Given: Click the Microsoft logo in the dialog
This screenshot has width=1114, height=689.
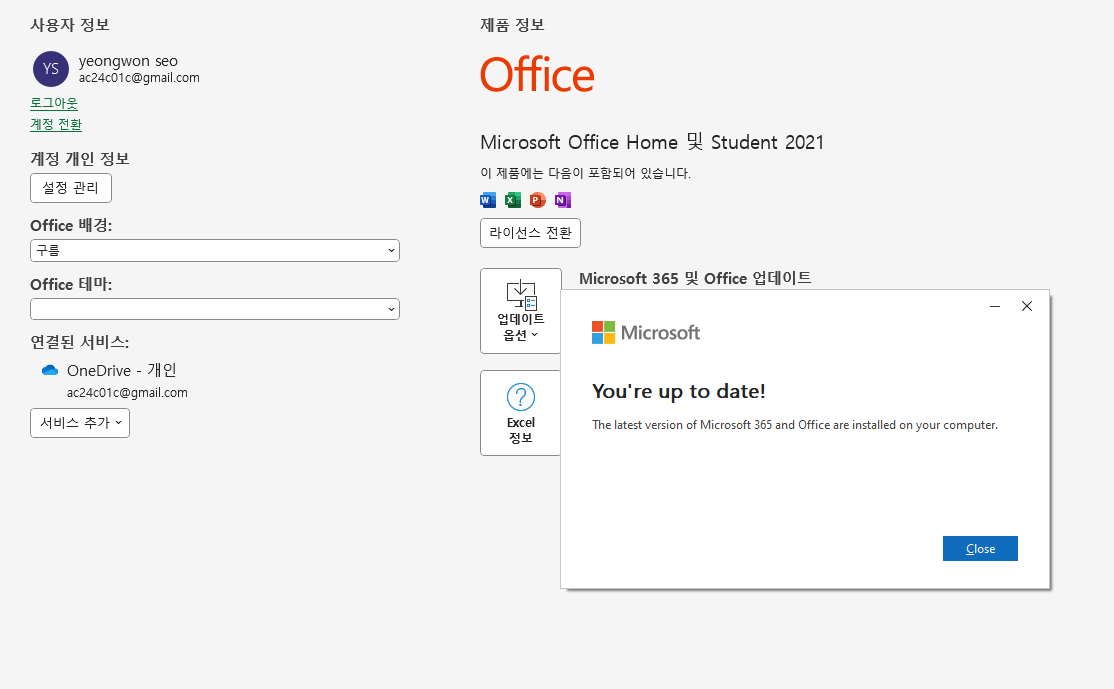Looking at the screenshot, I should 646,332.
